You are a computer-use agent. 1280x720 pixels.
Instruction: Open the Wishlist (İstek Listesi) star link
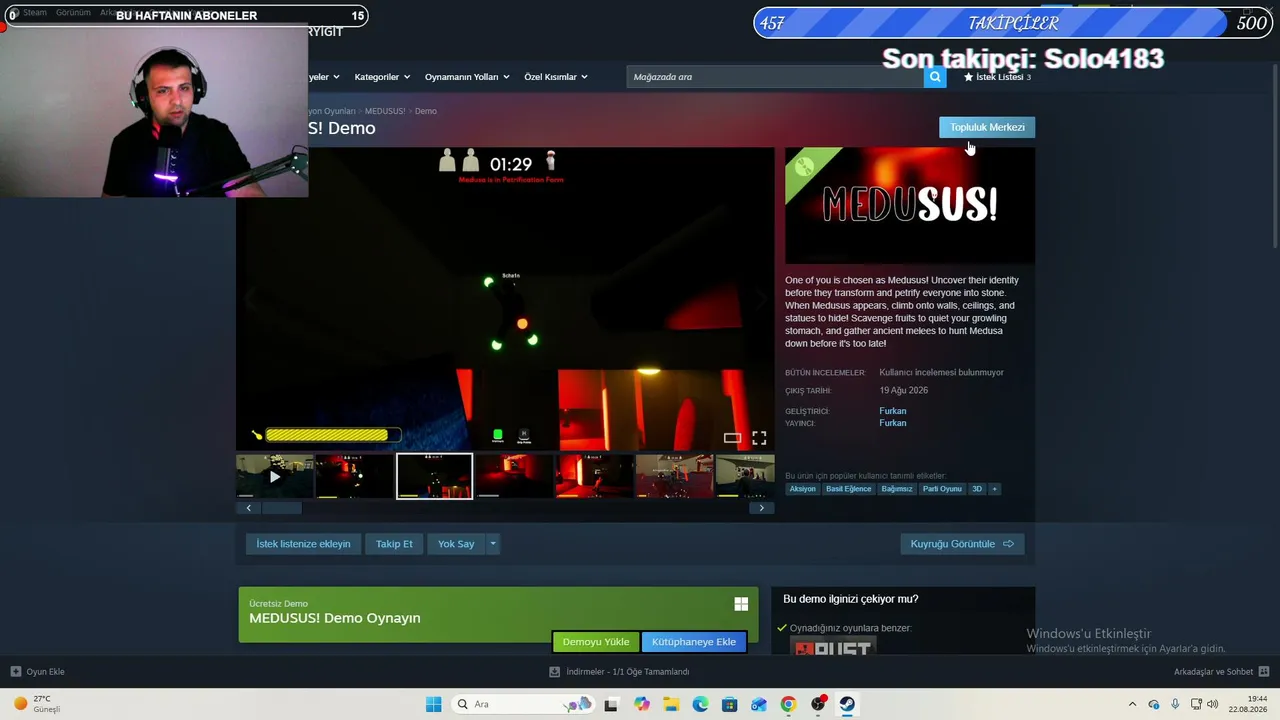click(x=997, y=77)
